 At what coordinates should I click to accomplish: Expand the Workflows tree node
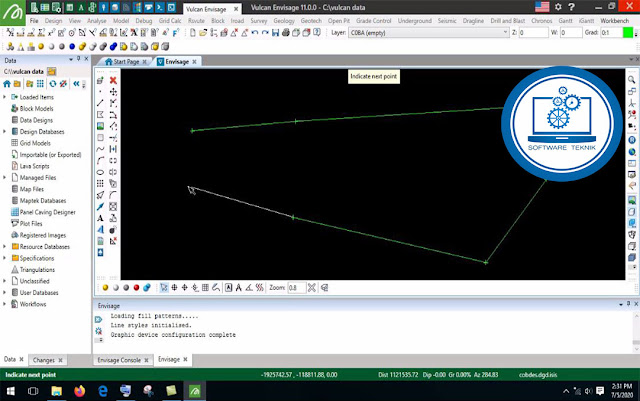[4, 304]
